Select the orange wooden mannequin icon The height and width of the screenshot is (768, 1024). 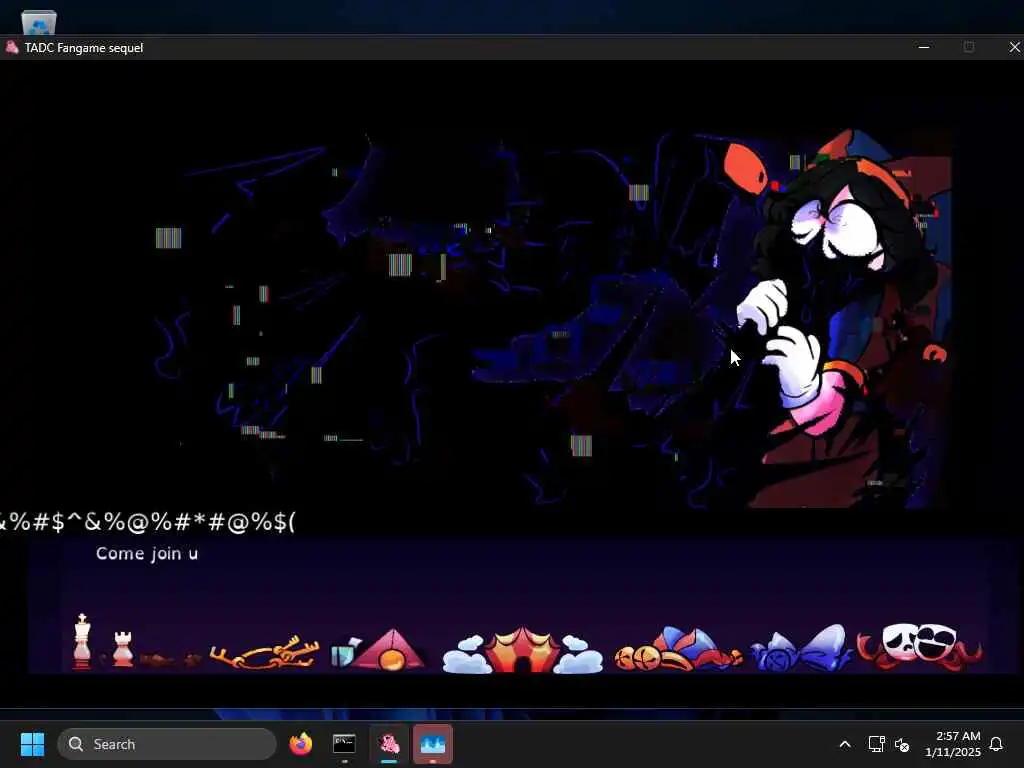coord(264,652)
